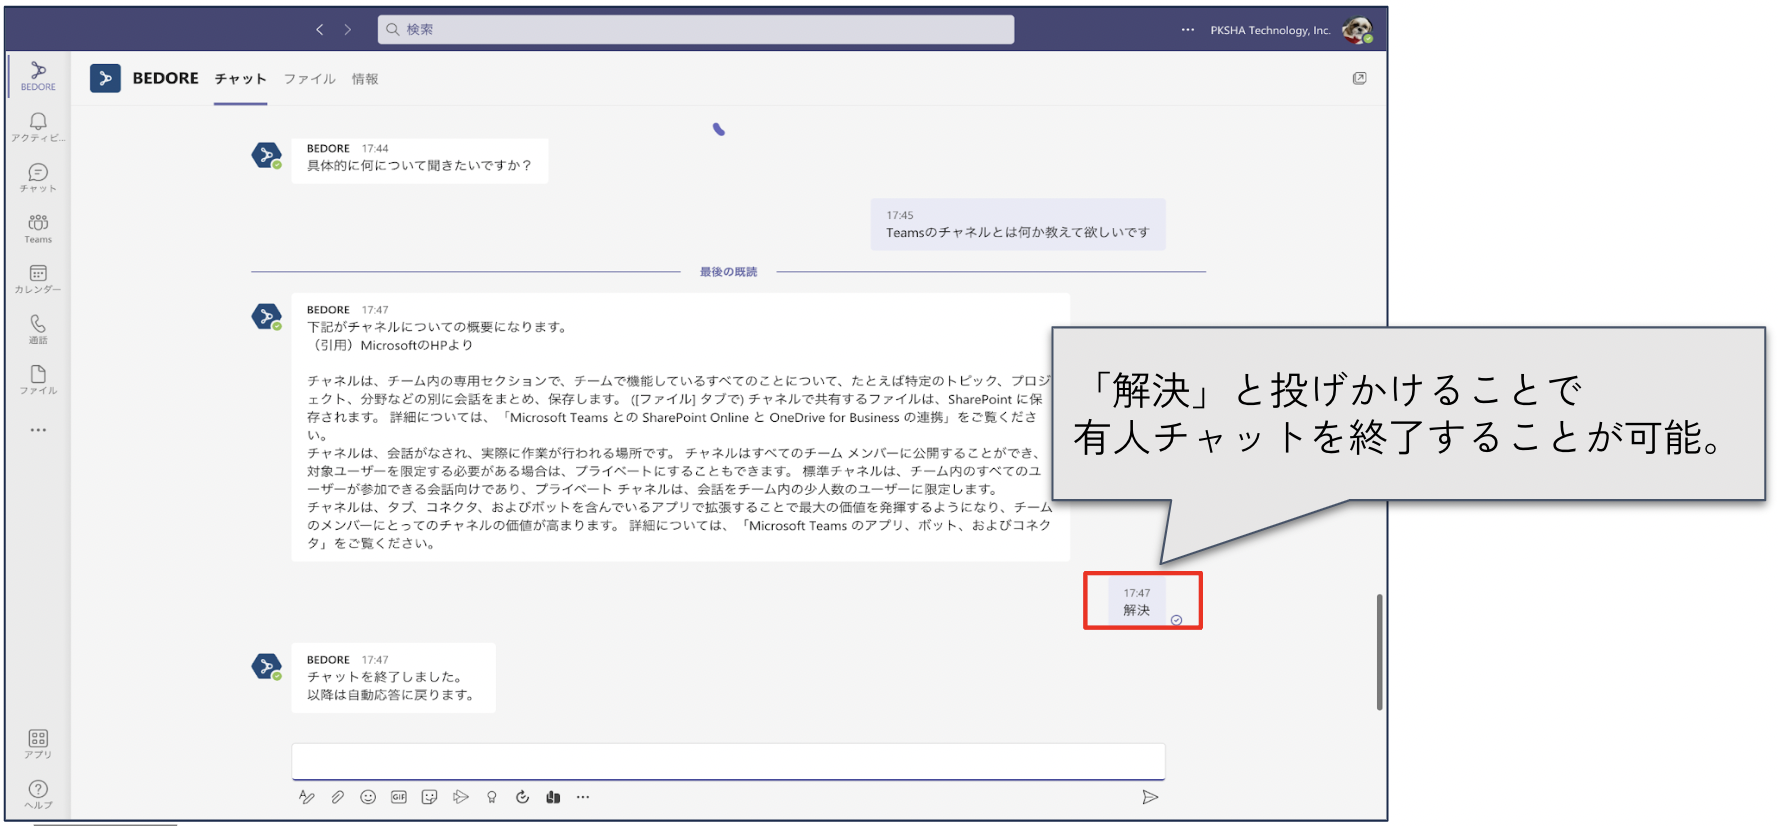Image resolution: width=1778 pixels, height=826 pixels.
Task: Click the line 下記がチャネルについての概要になります。
Action: point(438,327)
